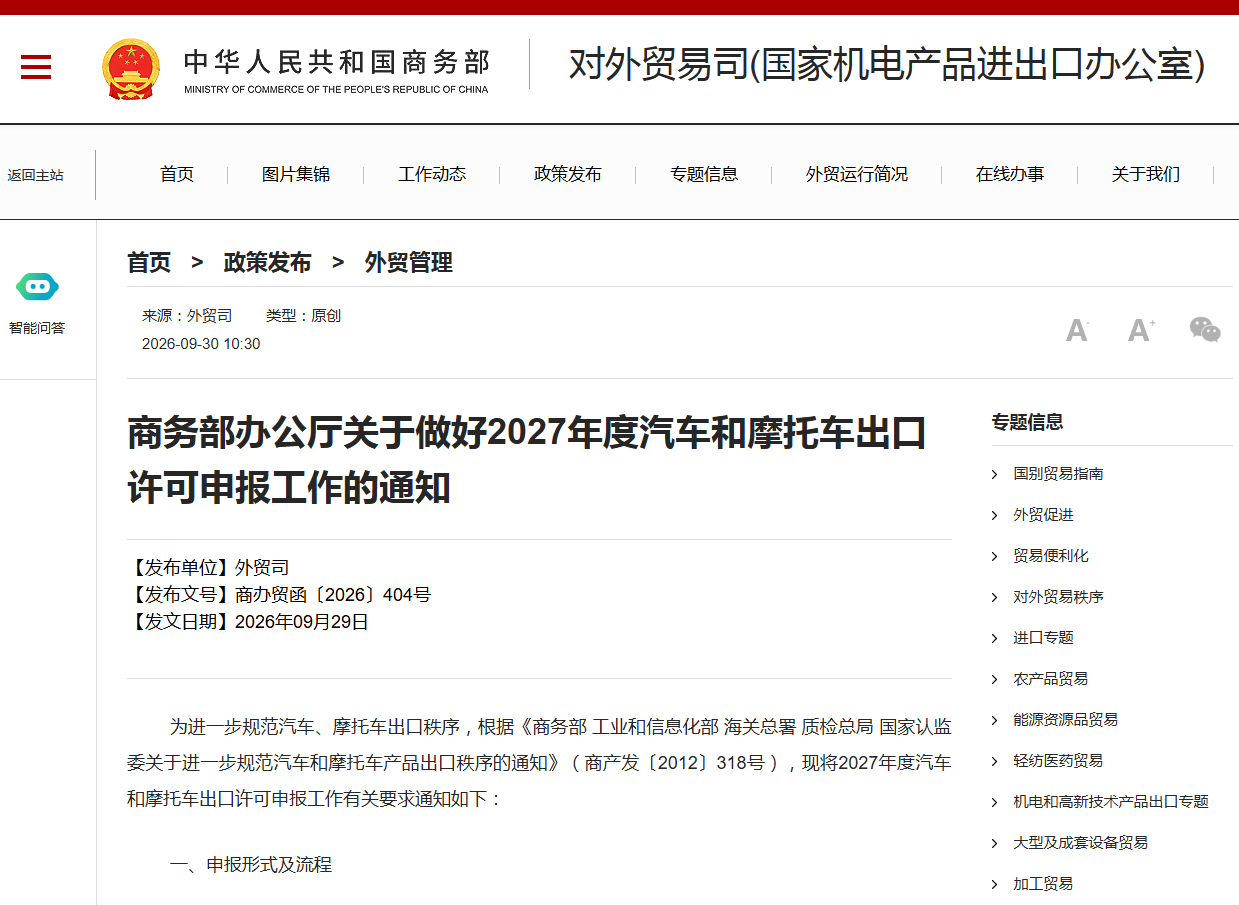
Task: Click chevron beside 贸易便利化
Action: coord(995,556)
